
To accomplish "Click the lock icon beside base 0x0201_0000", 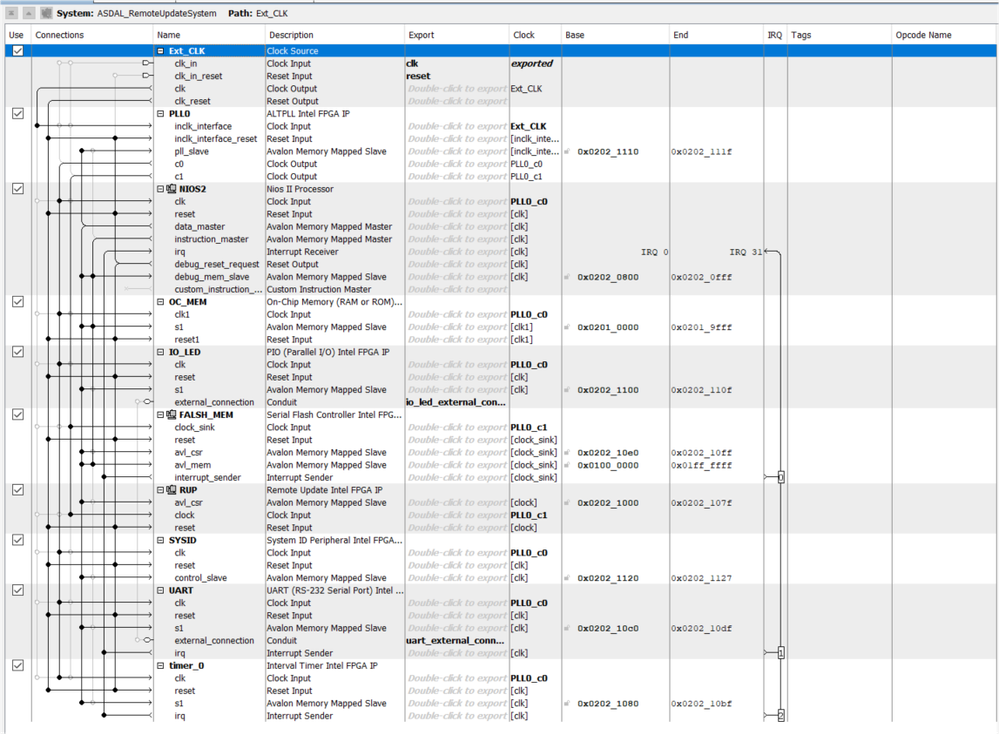I will 566,327.
